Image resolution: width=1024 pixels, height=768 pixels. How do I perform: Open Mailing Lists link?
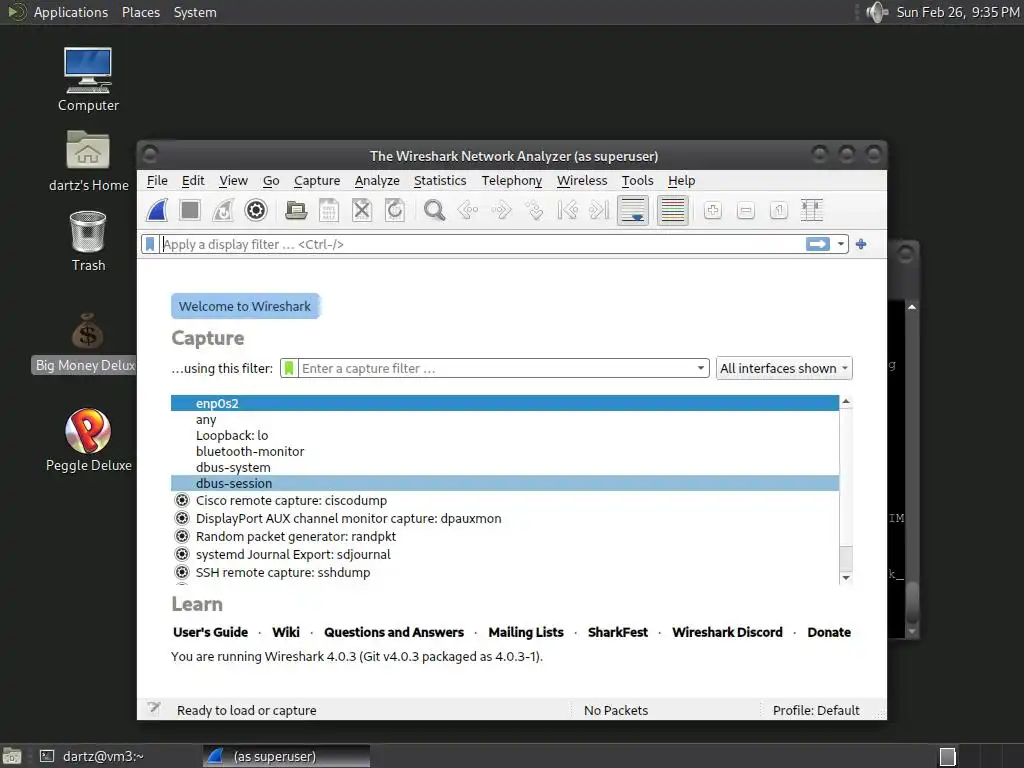pos(526,632)
